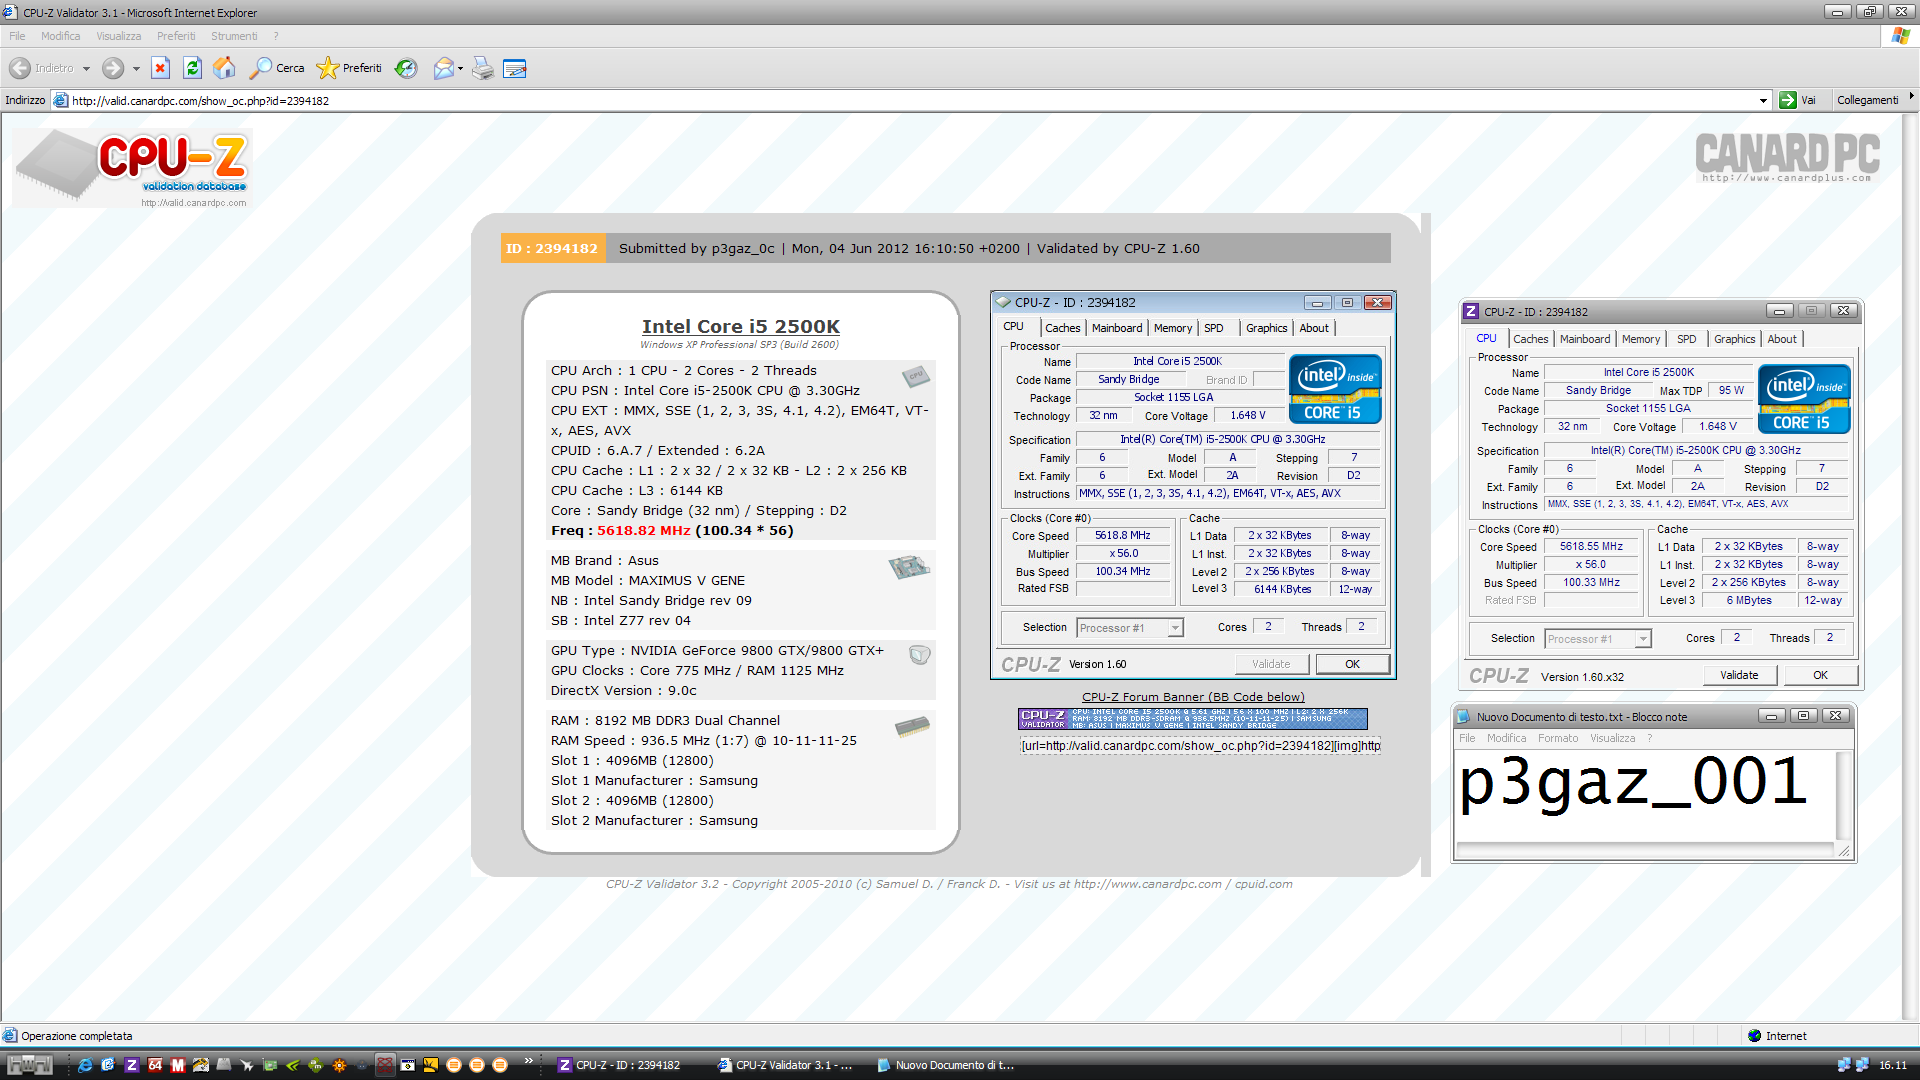Switch to the Mainboard tab in CPU-Z window

(1585, 339)
